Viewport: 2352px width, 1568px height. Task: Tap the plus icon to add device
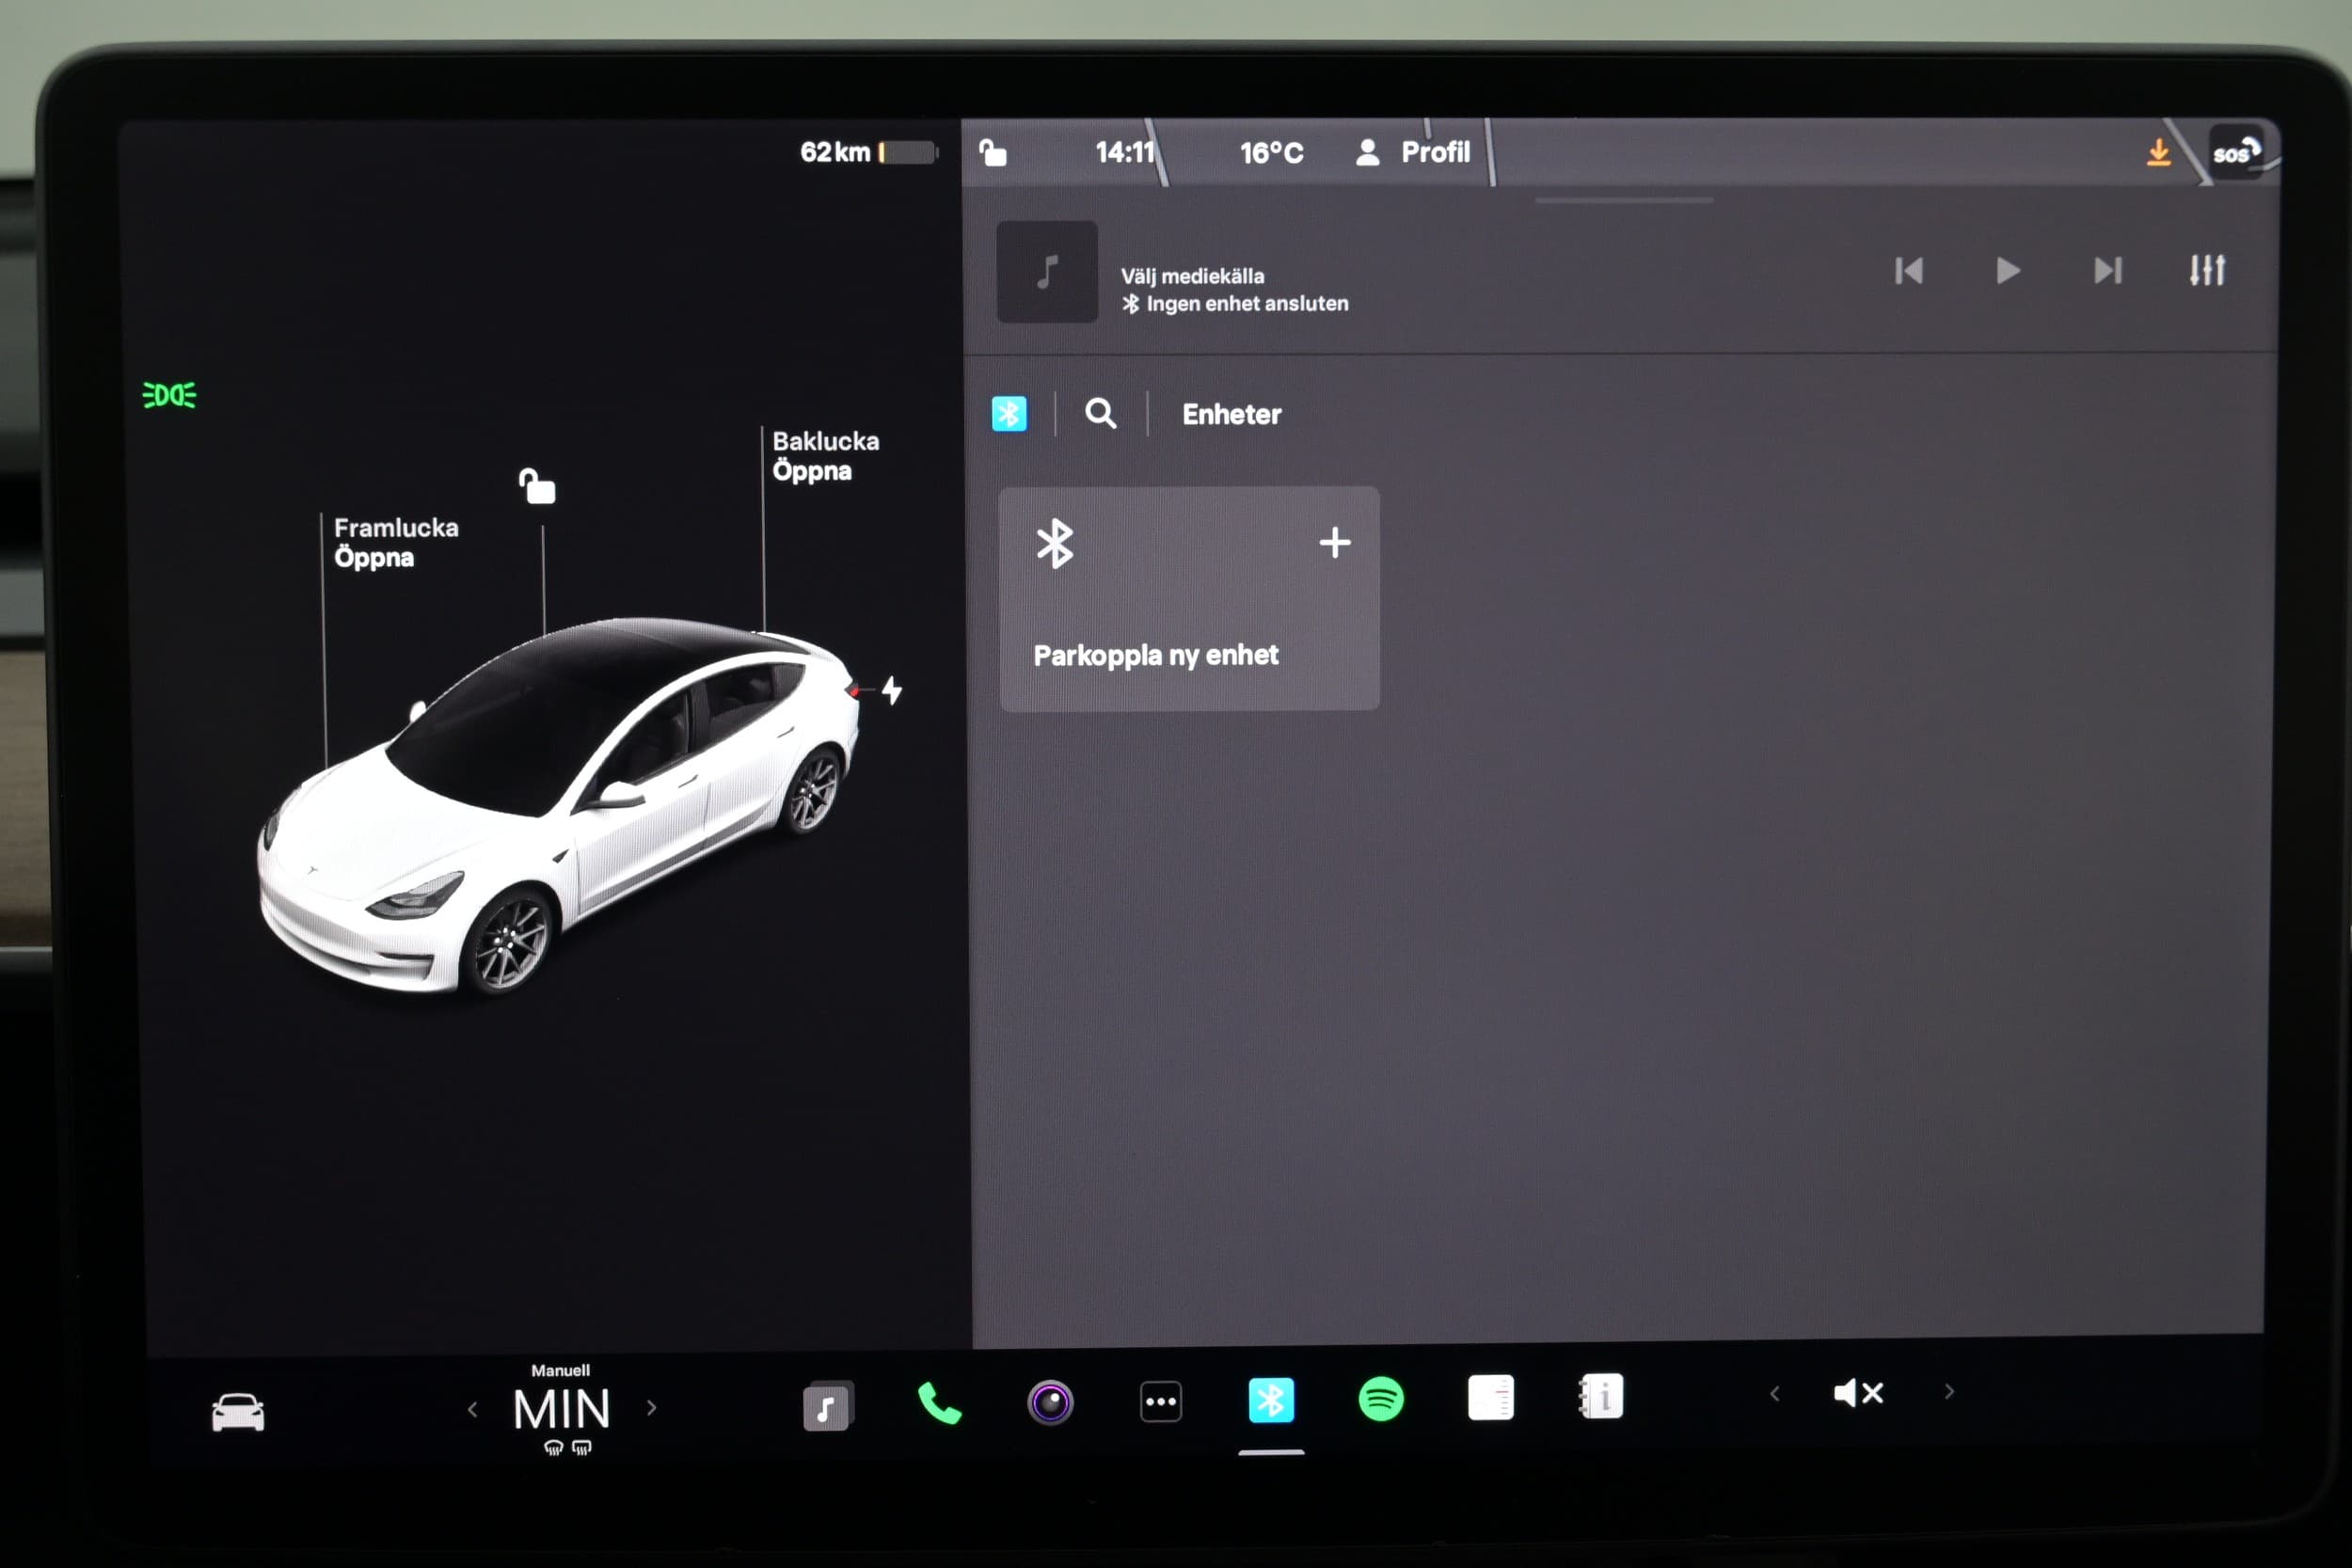pos(1334,542)
